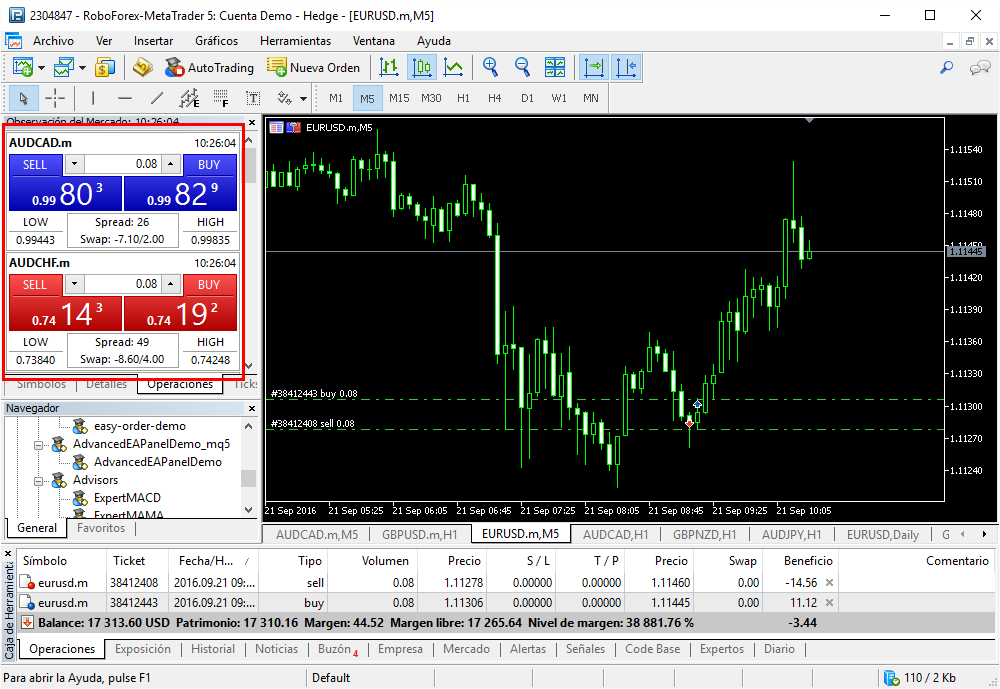Image resolution: width=1000 pixels, height=689 pixels.
Task: Open the profiles toolbar icon
Action: (64, 67)
